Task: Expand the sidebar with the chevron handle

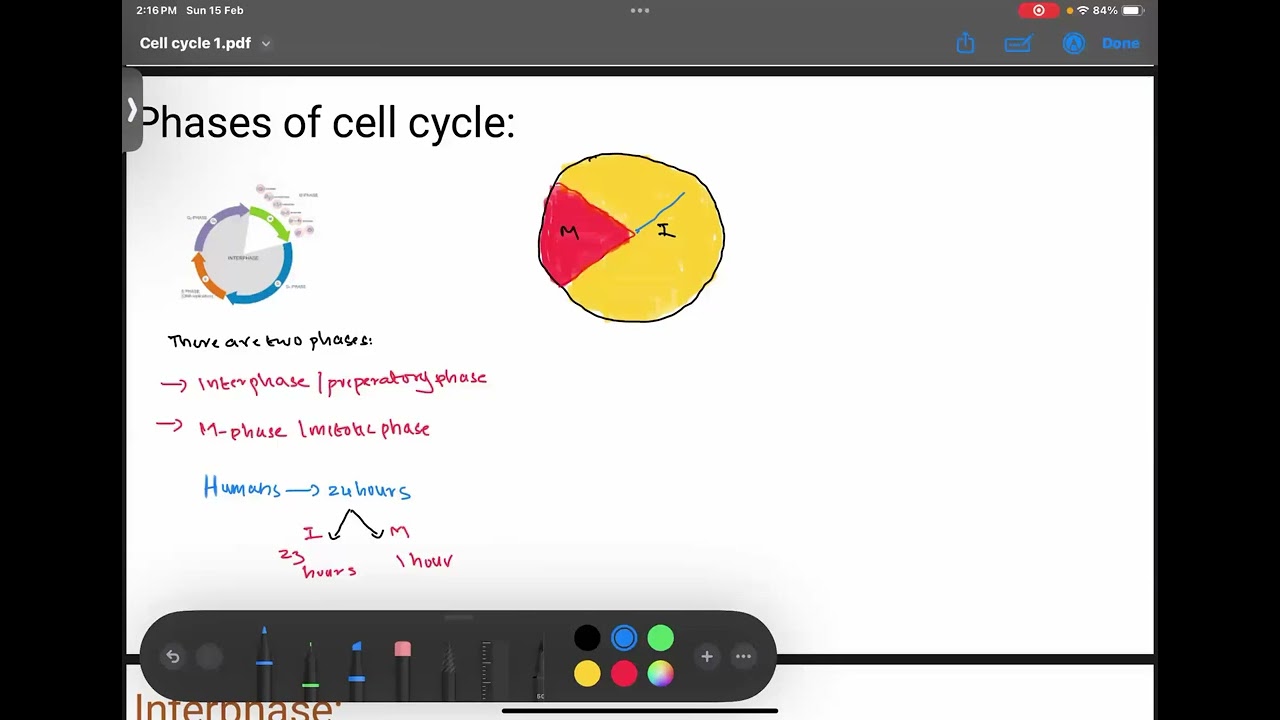Action: (x=132, y=110)
